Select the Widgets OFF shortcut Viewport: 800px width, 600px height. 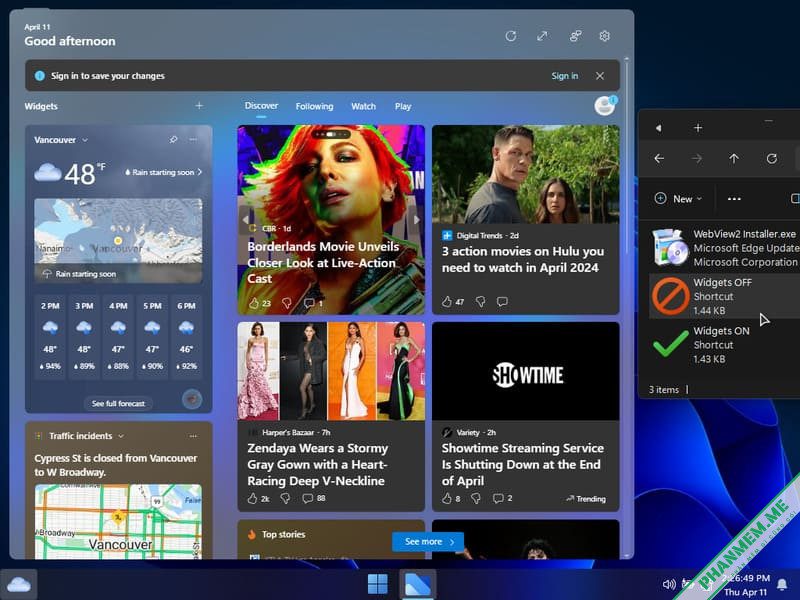coord(724,296)
